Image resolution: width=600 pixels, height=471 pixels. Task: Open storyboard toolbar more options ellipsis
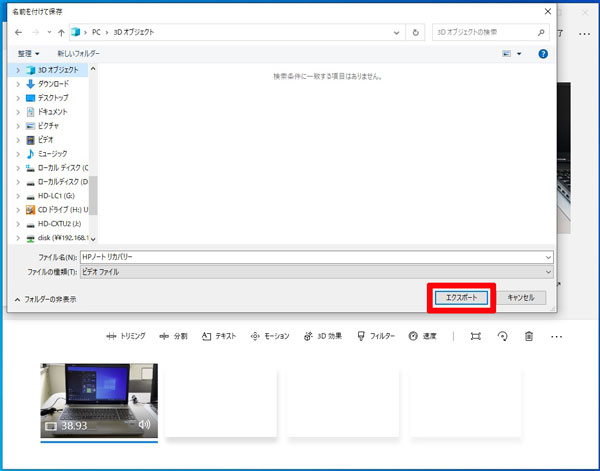556,337
